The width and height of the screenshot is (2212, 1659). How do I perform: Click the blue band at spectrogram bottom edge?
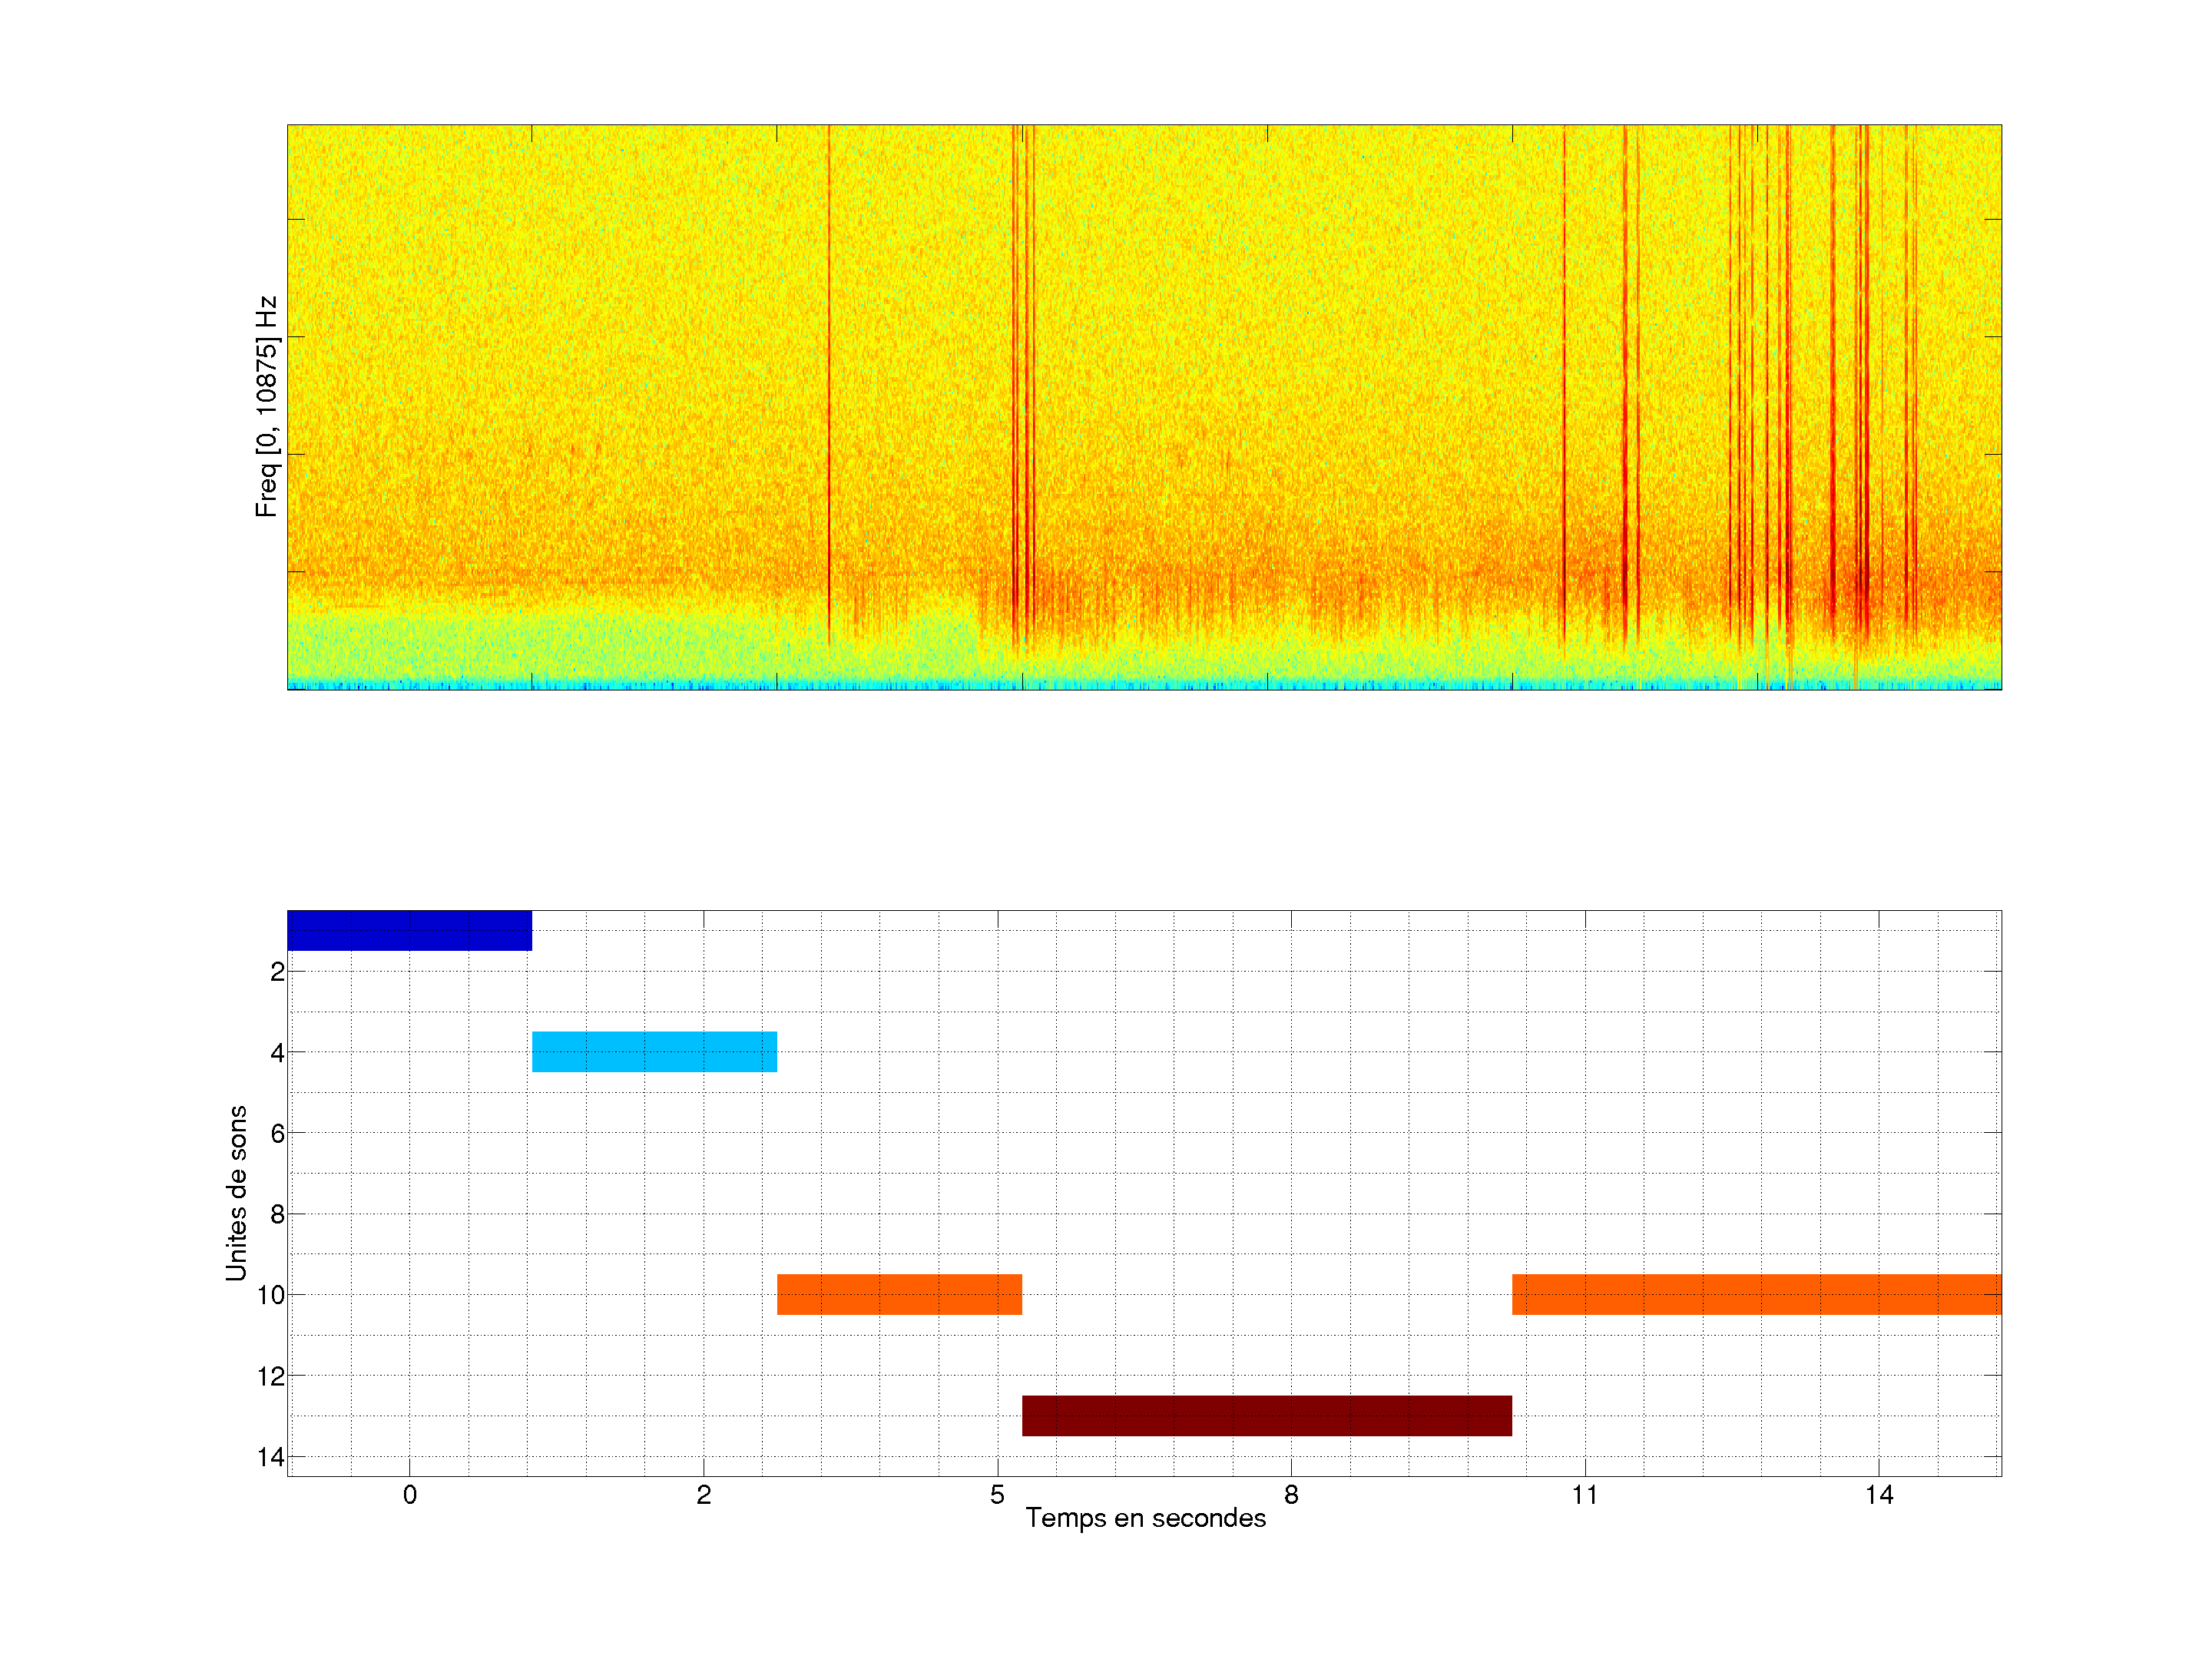pos(1144,685)
